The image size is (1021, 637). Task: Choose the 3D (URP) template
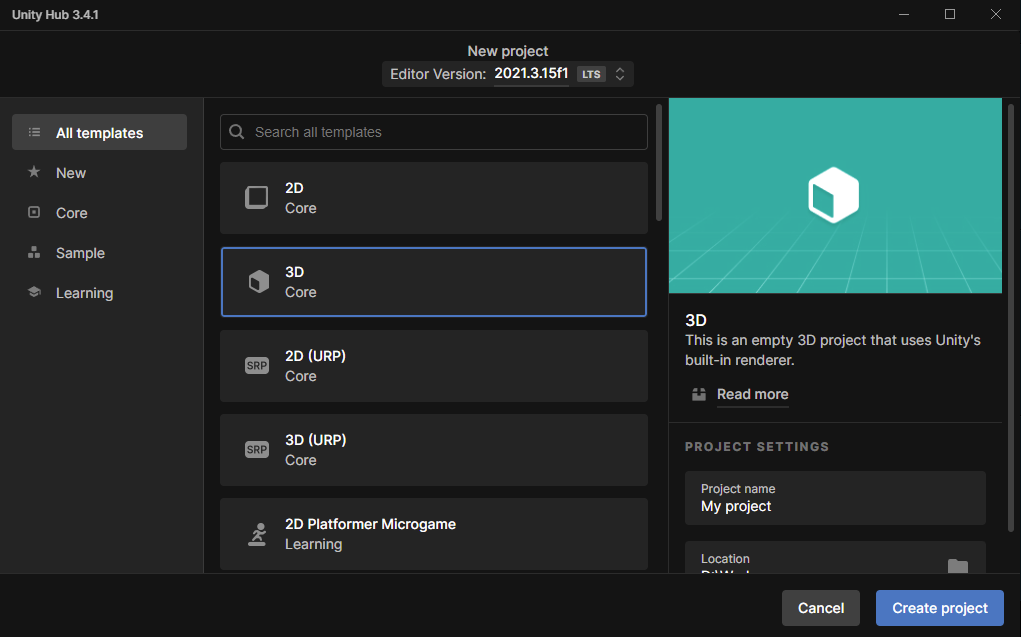[434, 450]
